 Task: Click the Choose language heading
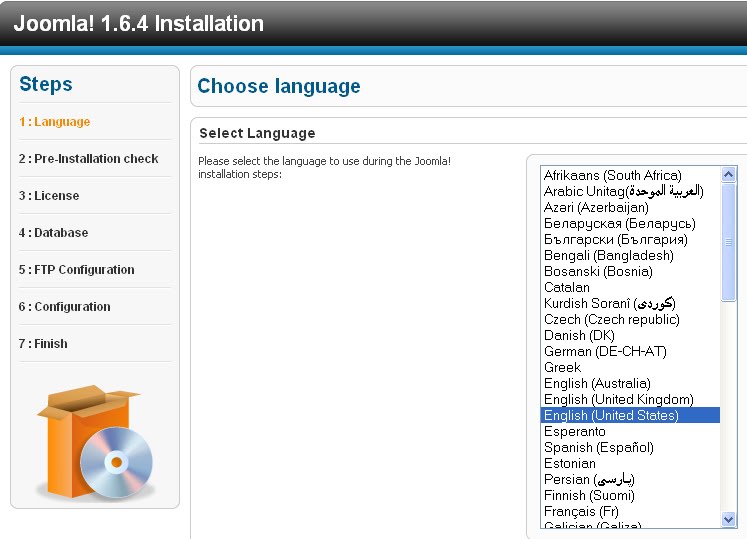279,86
